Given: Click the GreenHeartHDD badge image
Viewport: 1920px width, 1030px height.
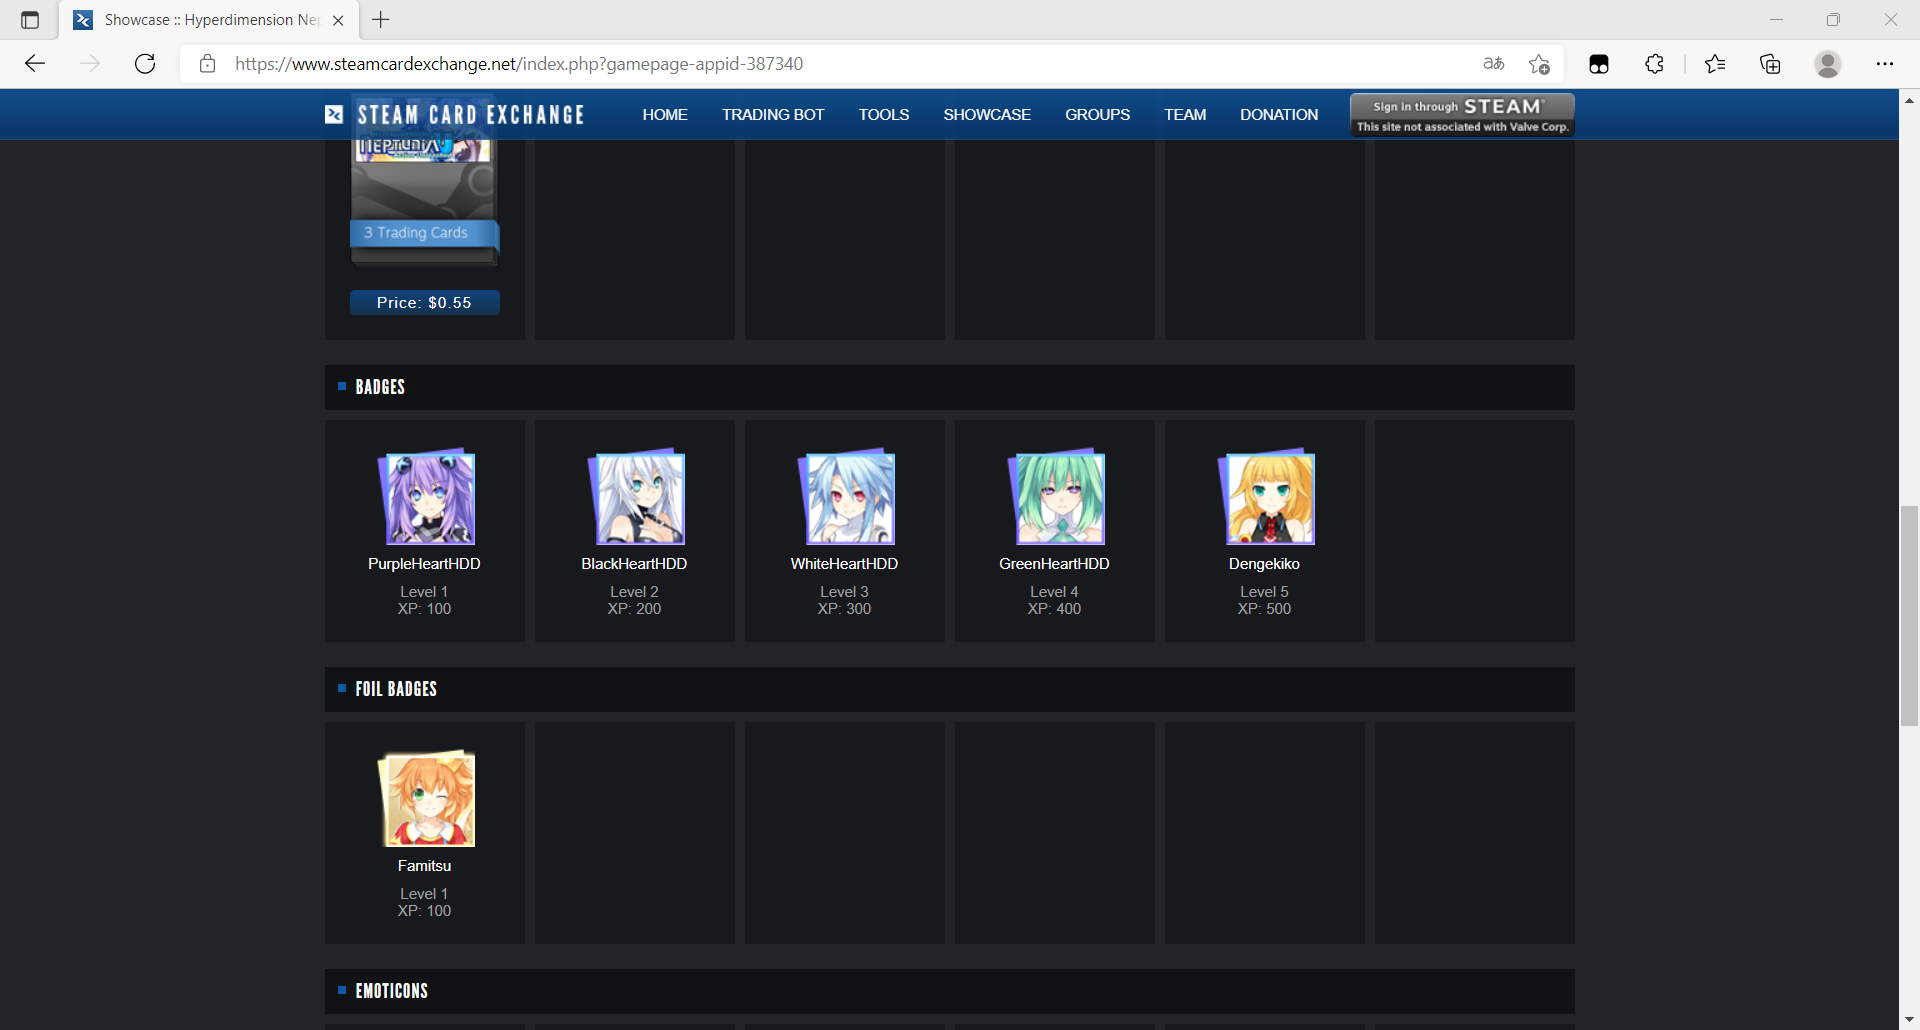Looking at the screenshot, I should (1056, 497).
